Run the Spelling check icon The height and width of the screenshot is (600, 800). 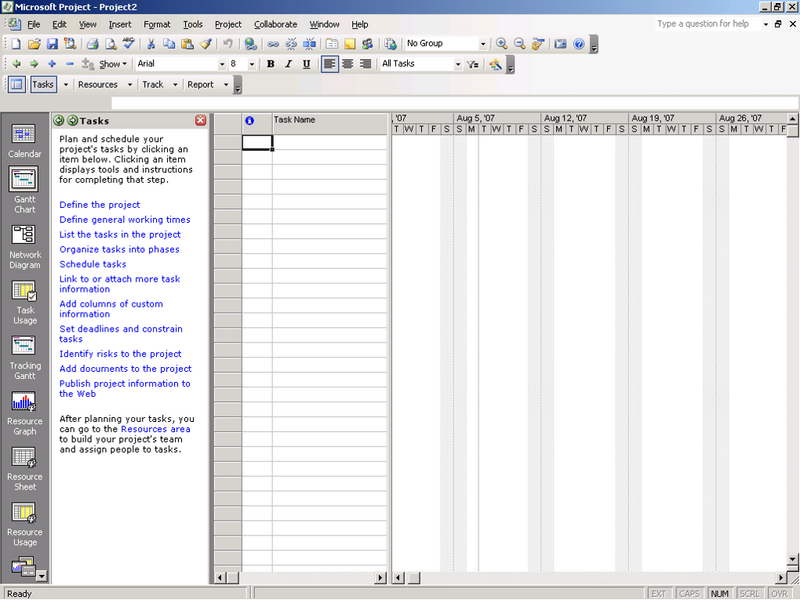click(129, 44)
